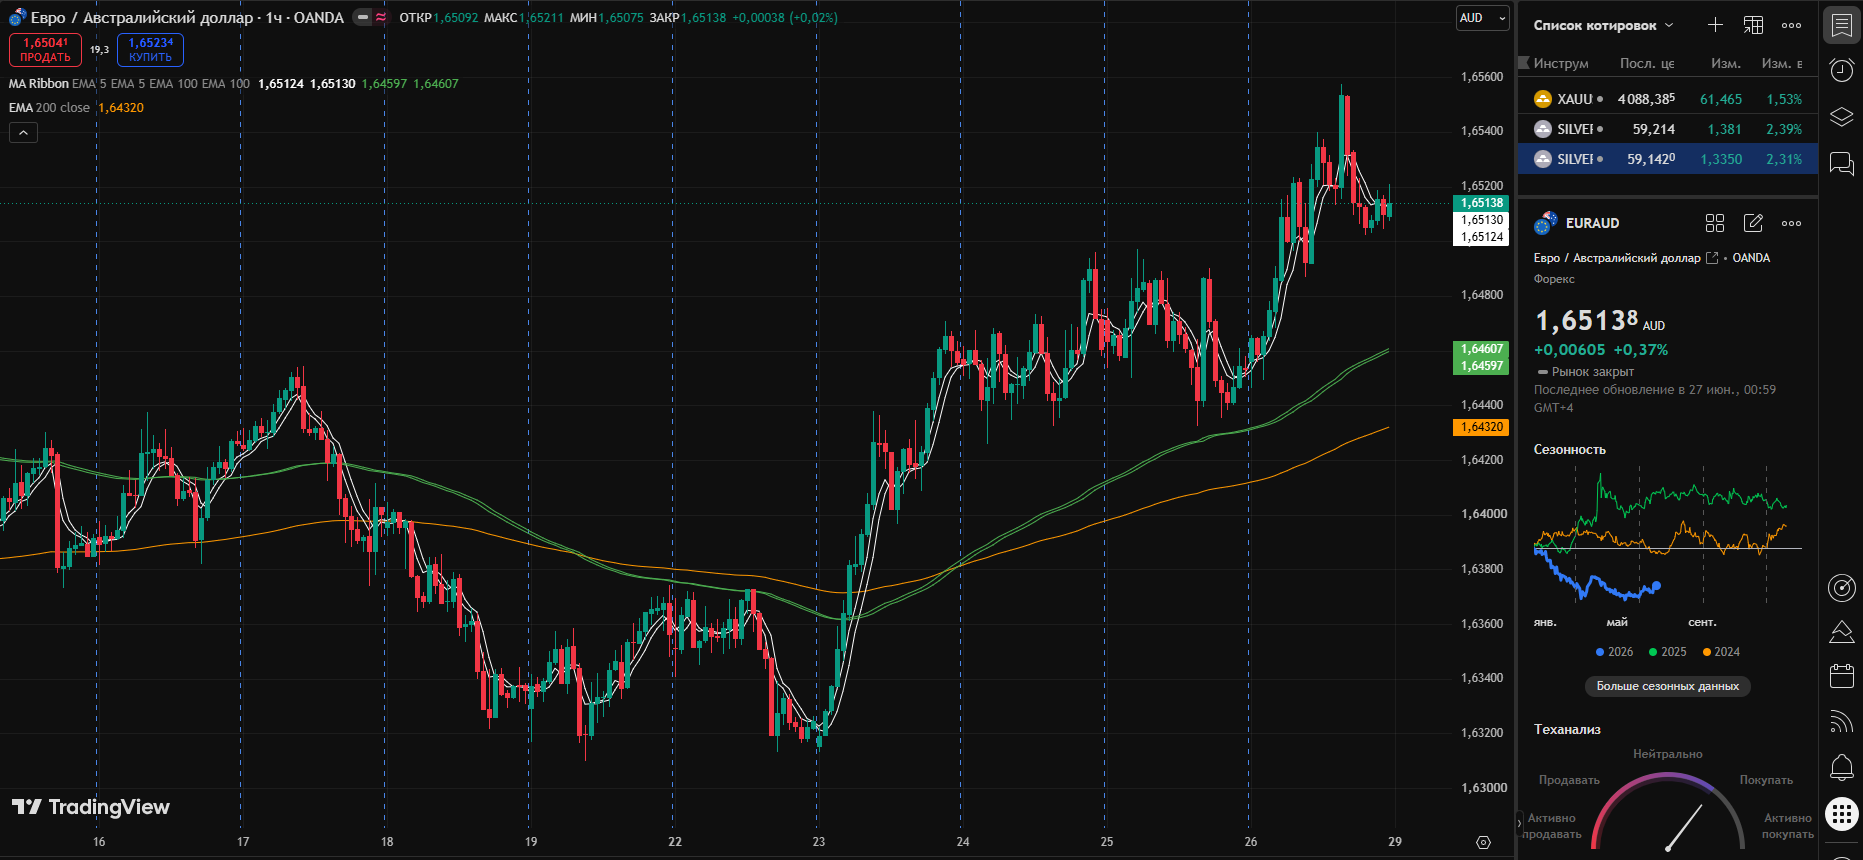This screenshot has width=1863, height=860.
Task: Click the EURAUD symbol name in details
Action: (x=1592, y=223)
